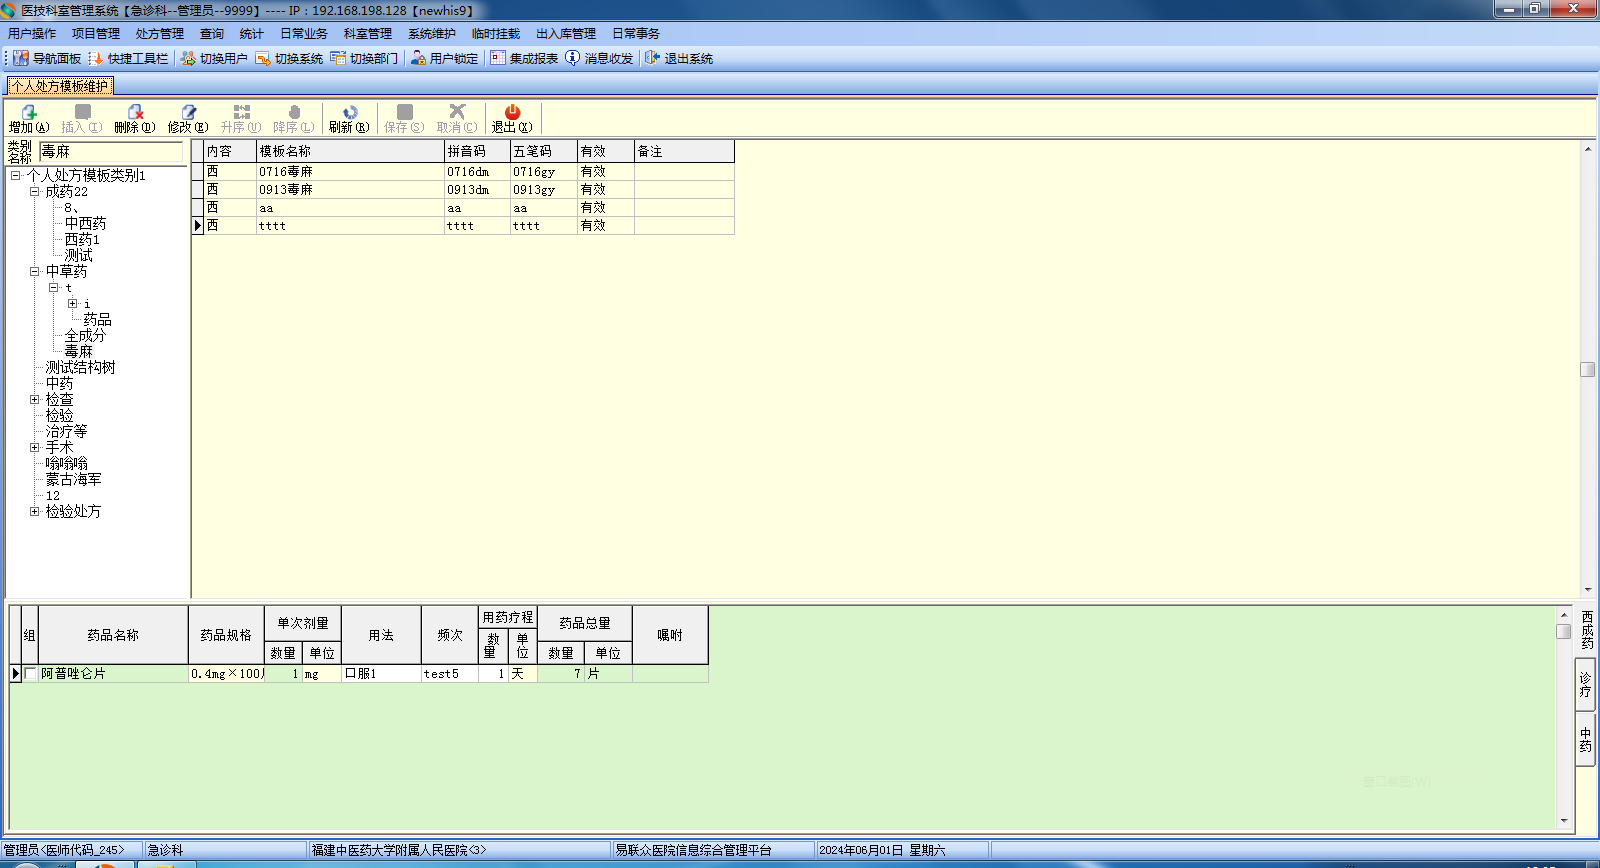Click the 拼音码 column header
Image resolution: width=1600 pixels, height=868 pixels.
click(x=477, y=152)
